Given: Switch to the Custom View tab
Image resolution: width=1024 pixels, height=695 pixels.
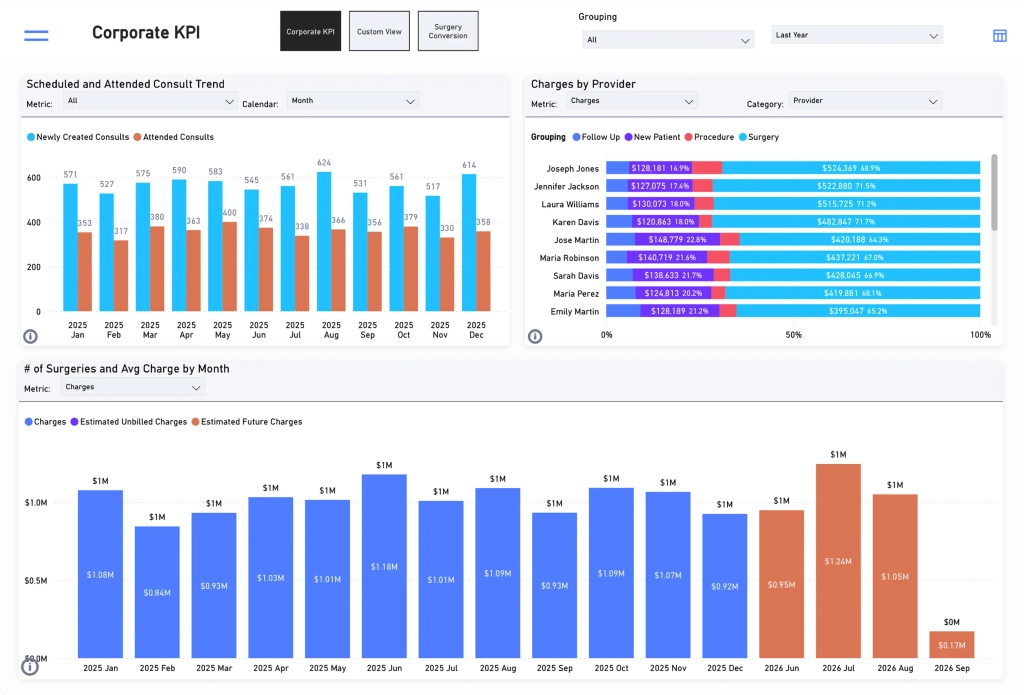Looking at the screenshot, I should tap(379, 31).
